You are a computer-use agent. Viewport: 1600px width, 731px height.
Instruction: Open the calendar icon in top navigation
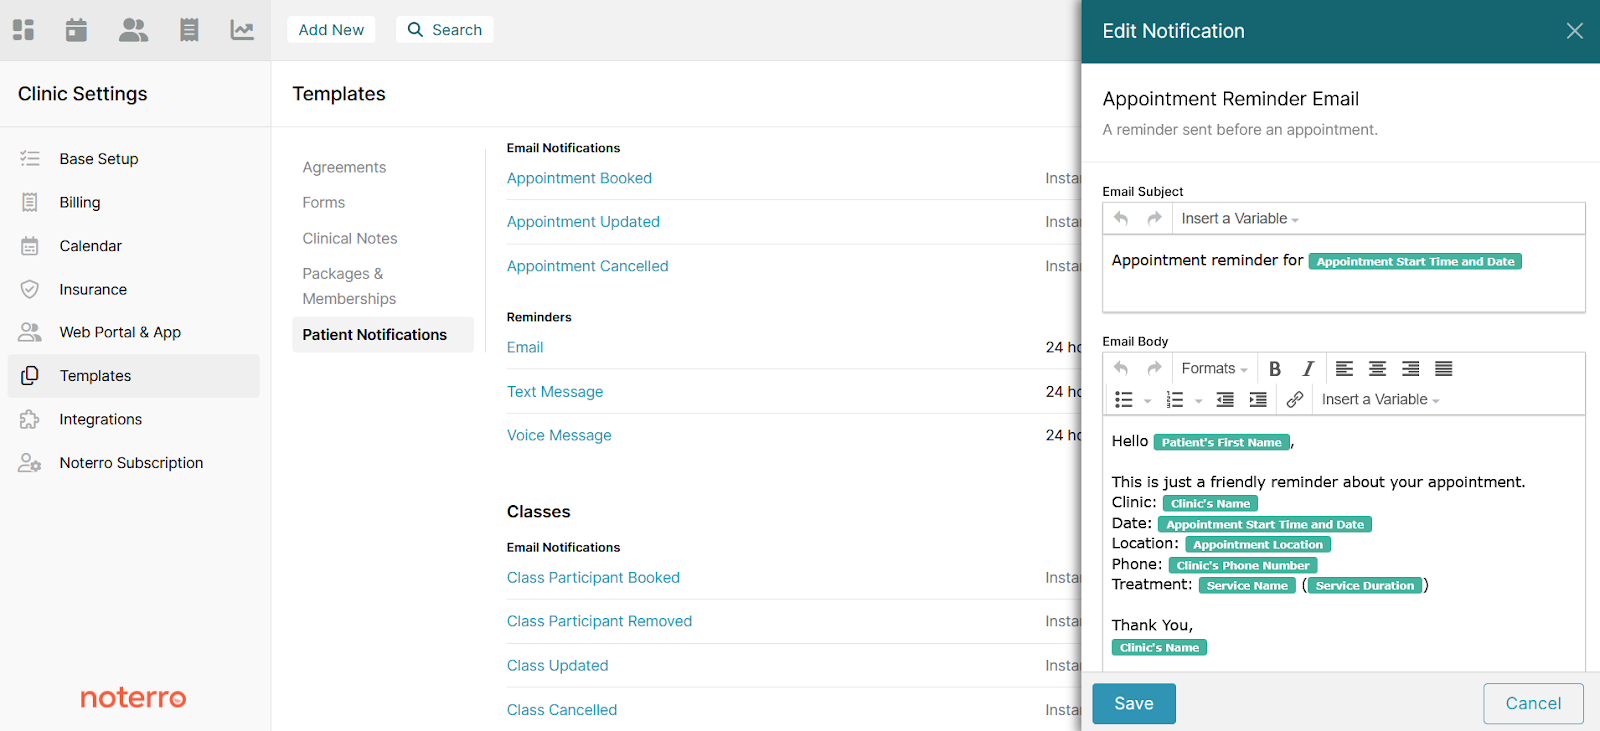[x=76, y=30]
